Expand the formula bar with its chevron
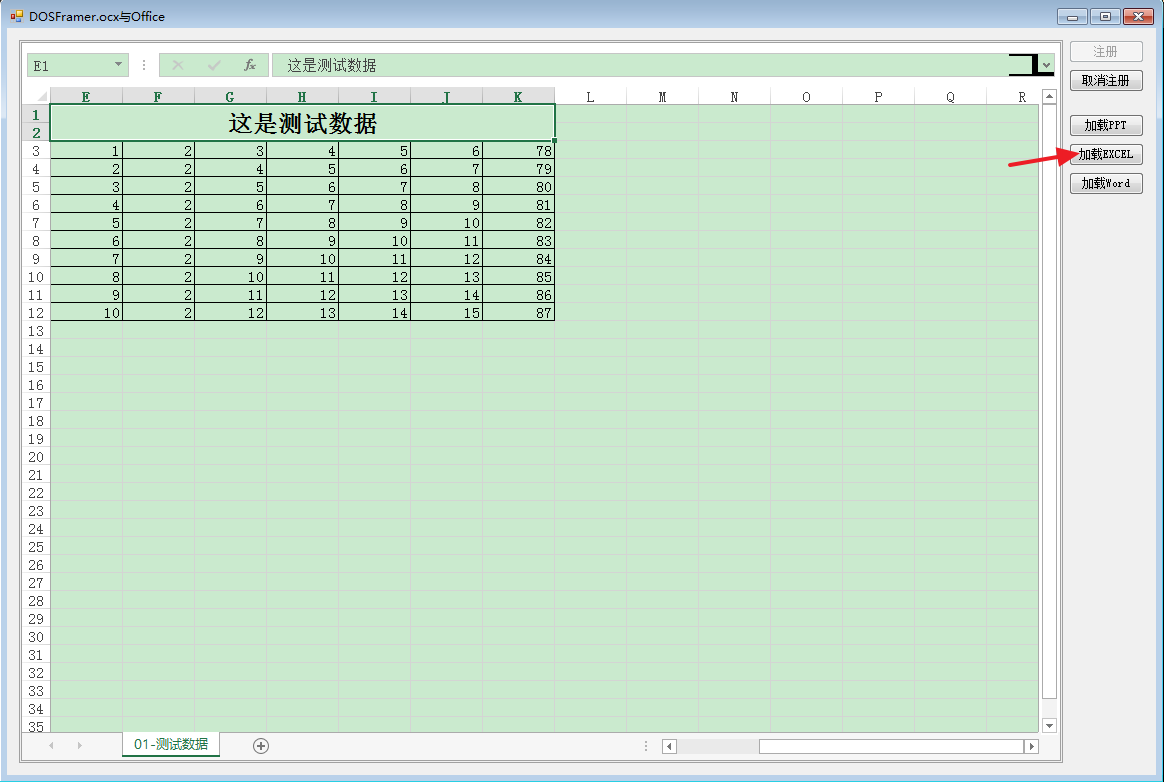1164x782 pixels. pyautogui.click(x=1044, y=66)
